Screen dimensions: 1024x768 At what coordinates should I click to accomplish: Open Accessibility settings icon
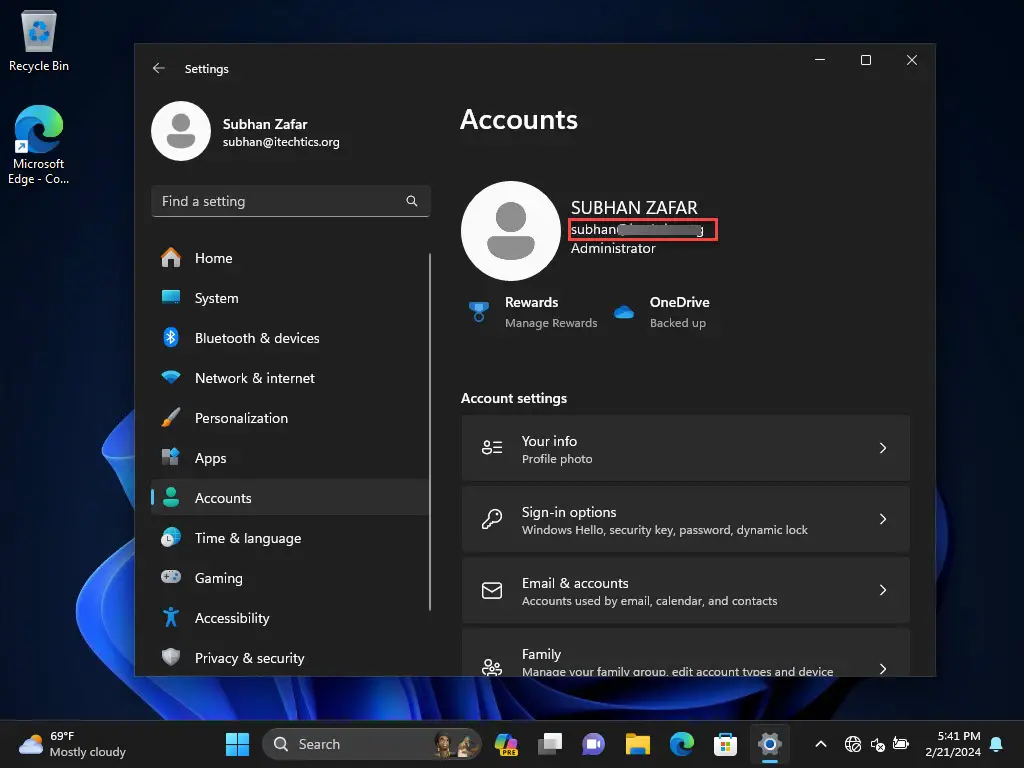pos(170,618)
